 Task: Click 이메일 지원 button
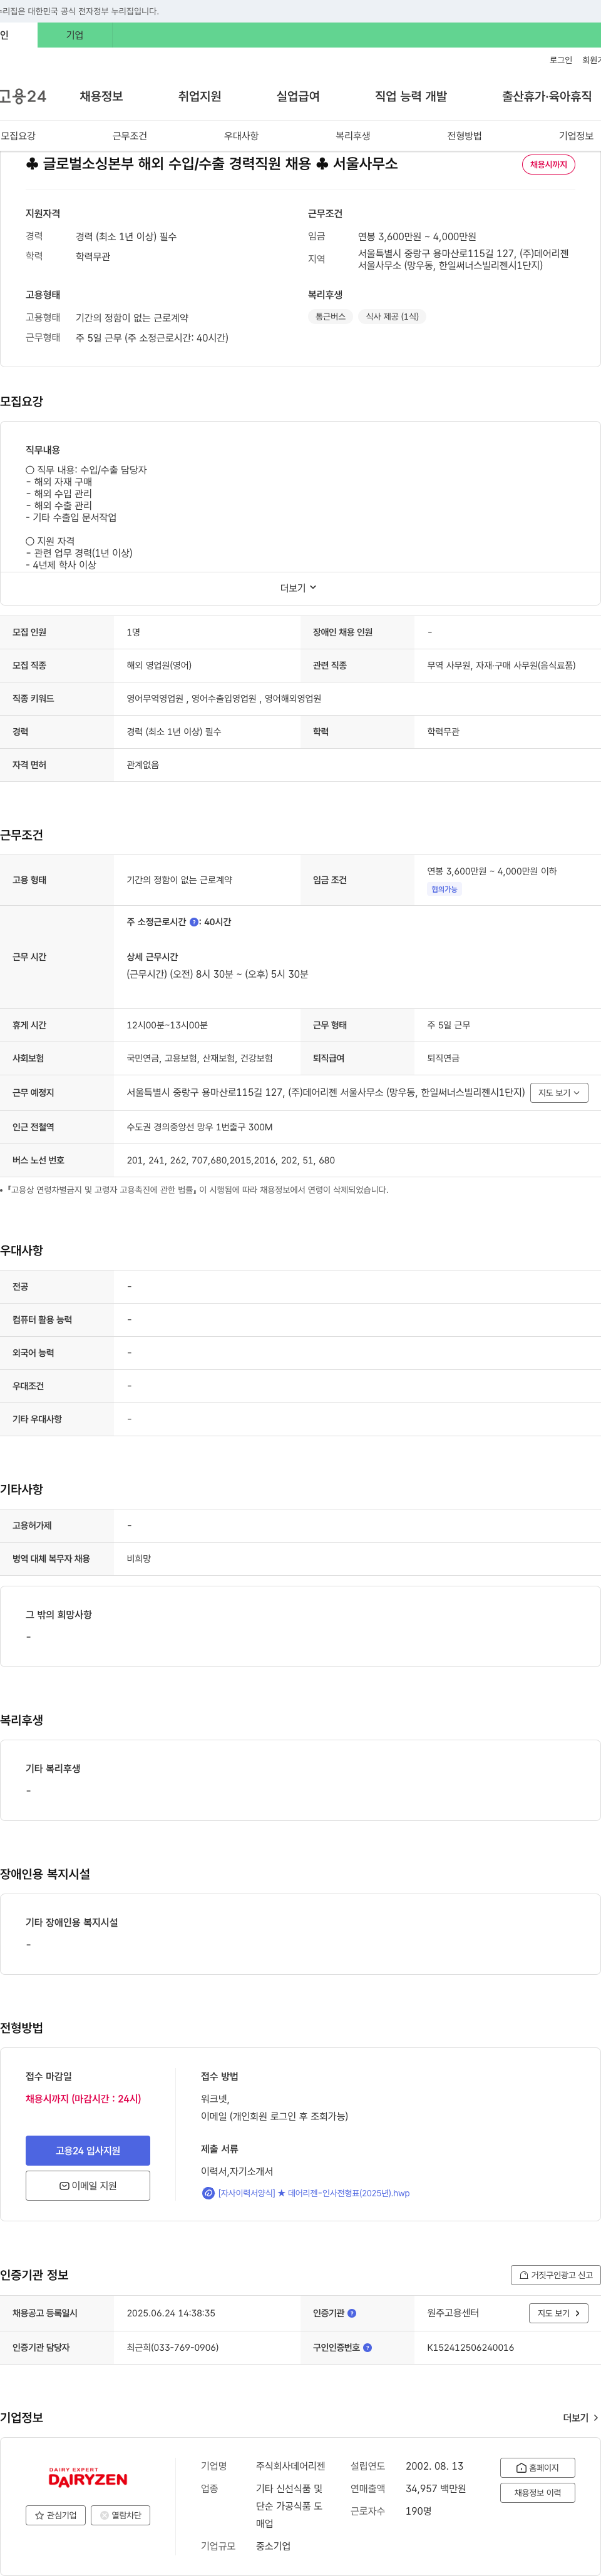(88, 2185)
